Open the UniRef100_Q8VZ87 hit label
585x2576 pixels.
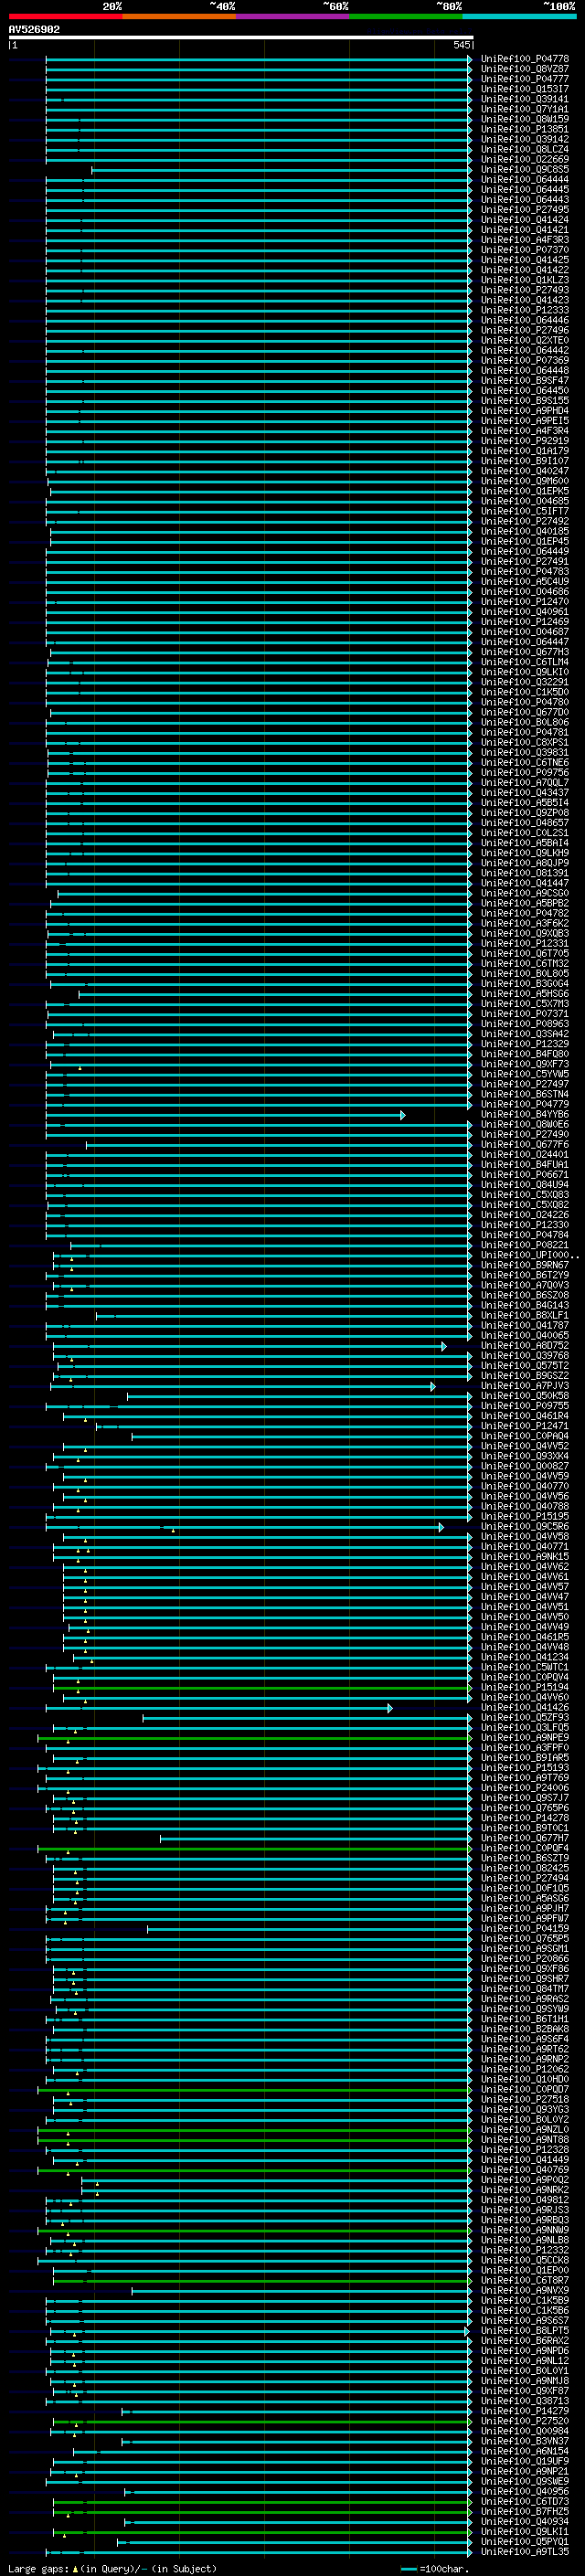[x=524, y=69]
